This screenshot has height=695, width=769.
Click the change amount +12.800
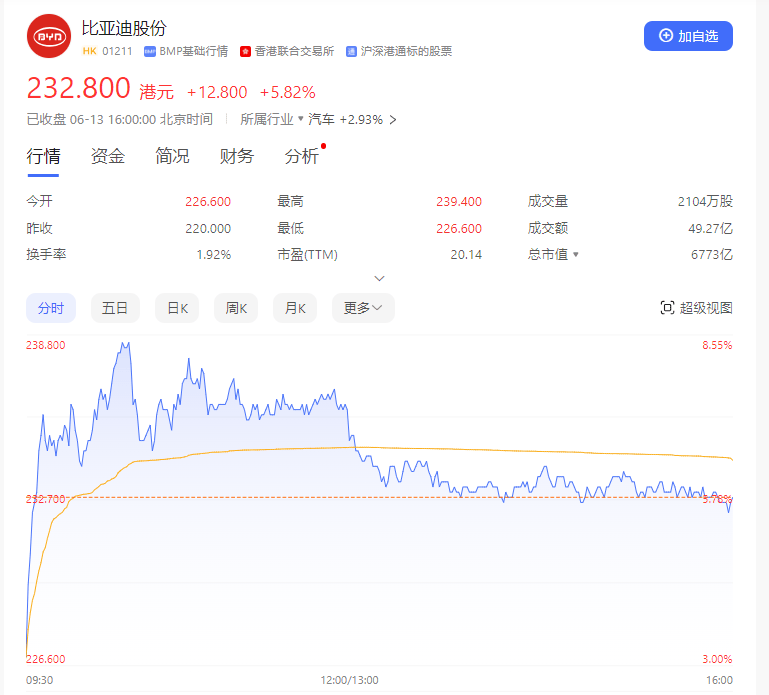pyautogui.click(x=217, y=92)
